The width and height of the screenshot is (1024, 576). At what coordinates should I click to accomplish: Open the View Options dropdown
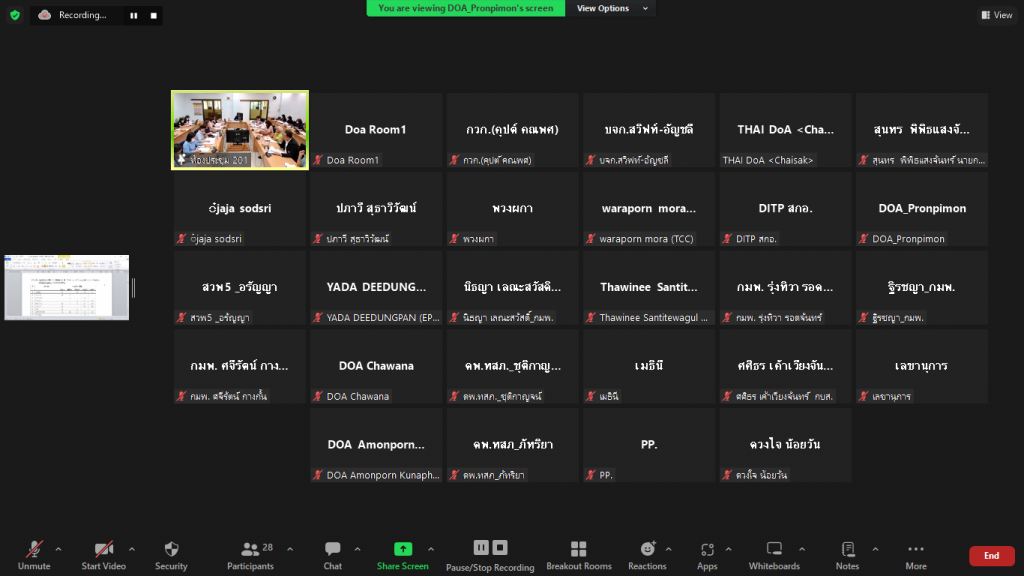coord(611,8)
